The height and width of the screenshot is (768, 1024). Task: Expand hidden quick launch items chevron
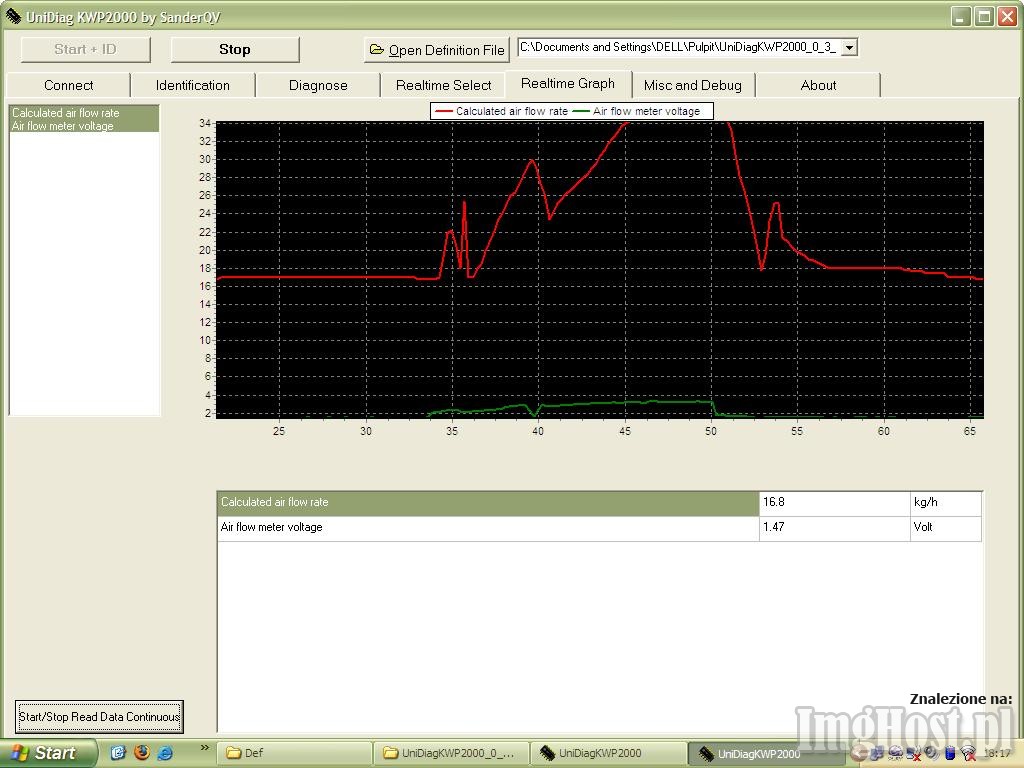click(204, 748)
